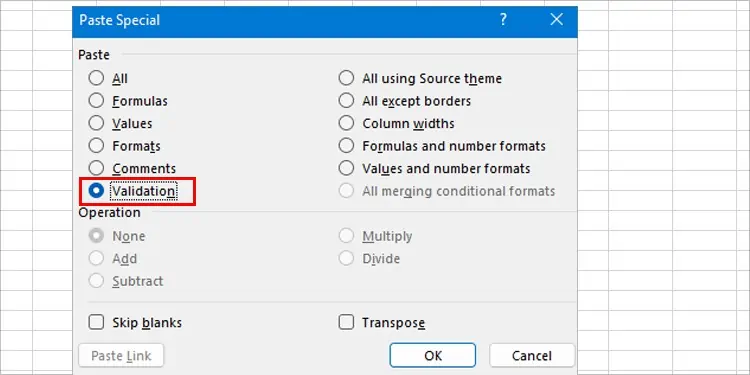Close the Paste Special dialog

[556, 20]
